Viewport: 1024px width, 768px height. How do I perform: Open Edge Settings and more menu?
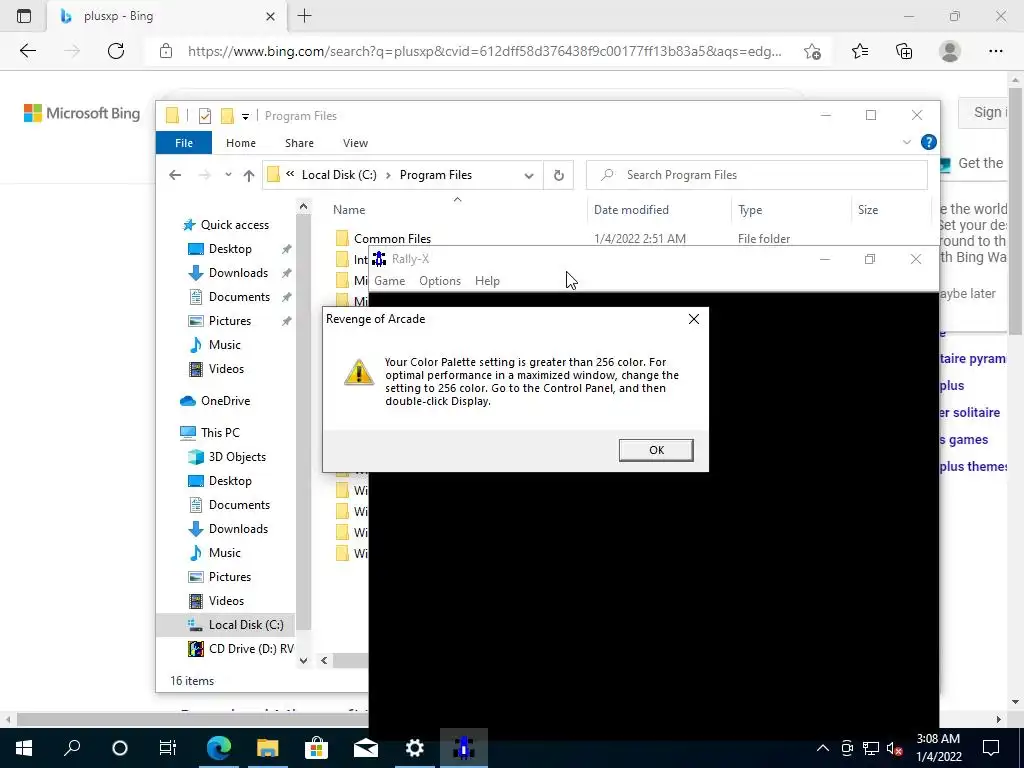tap(995, 51)
